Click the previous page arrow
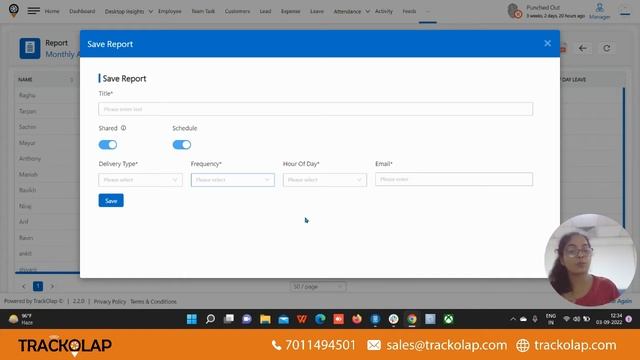The image size is (640, 360). point(24,286)
